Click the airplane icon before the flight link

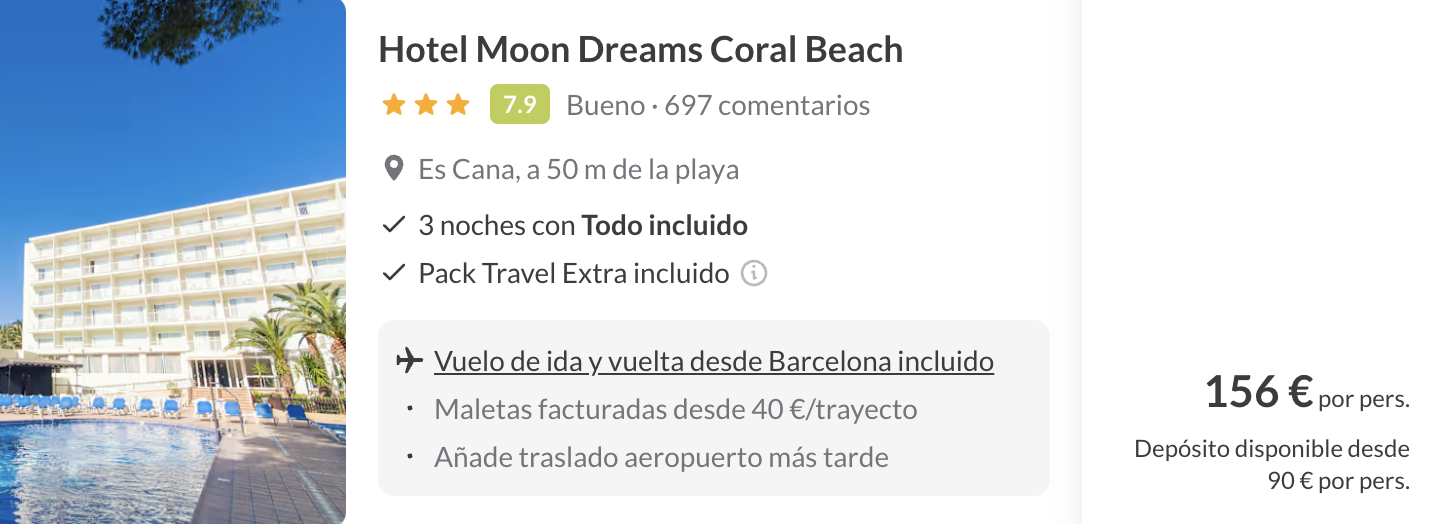409,361
